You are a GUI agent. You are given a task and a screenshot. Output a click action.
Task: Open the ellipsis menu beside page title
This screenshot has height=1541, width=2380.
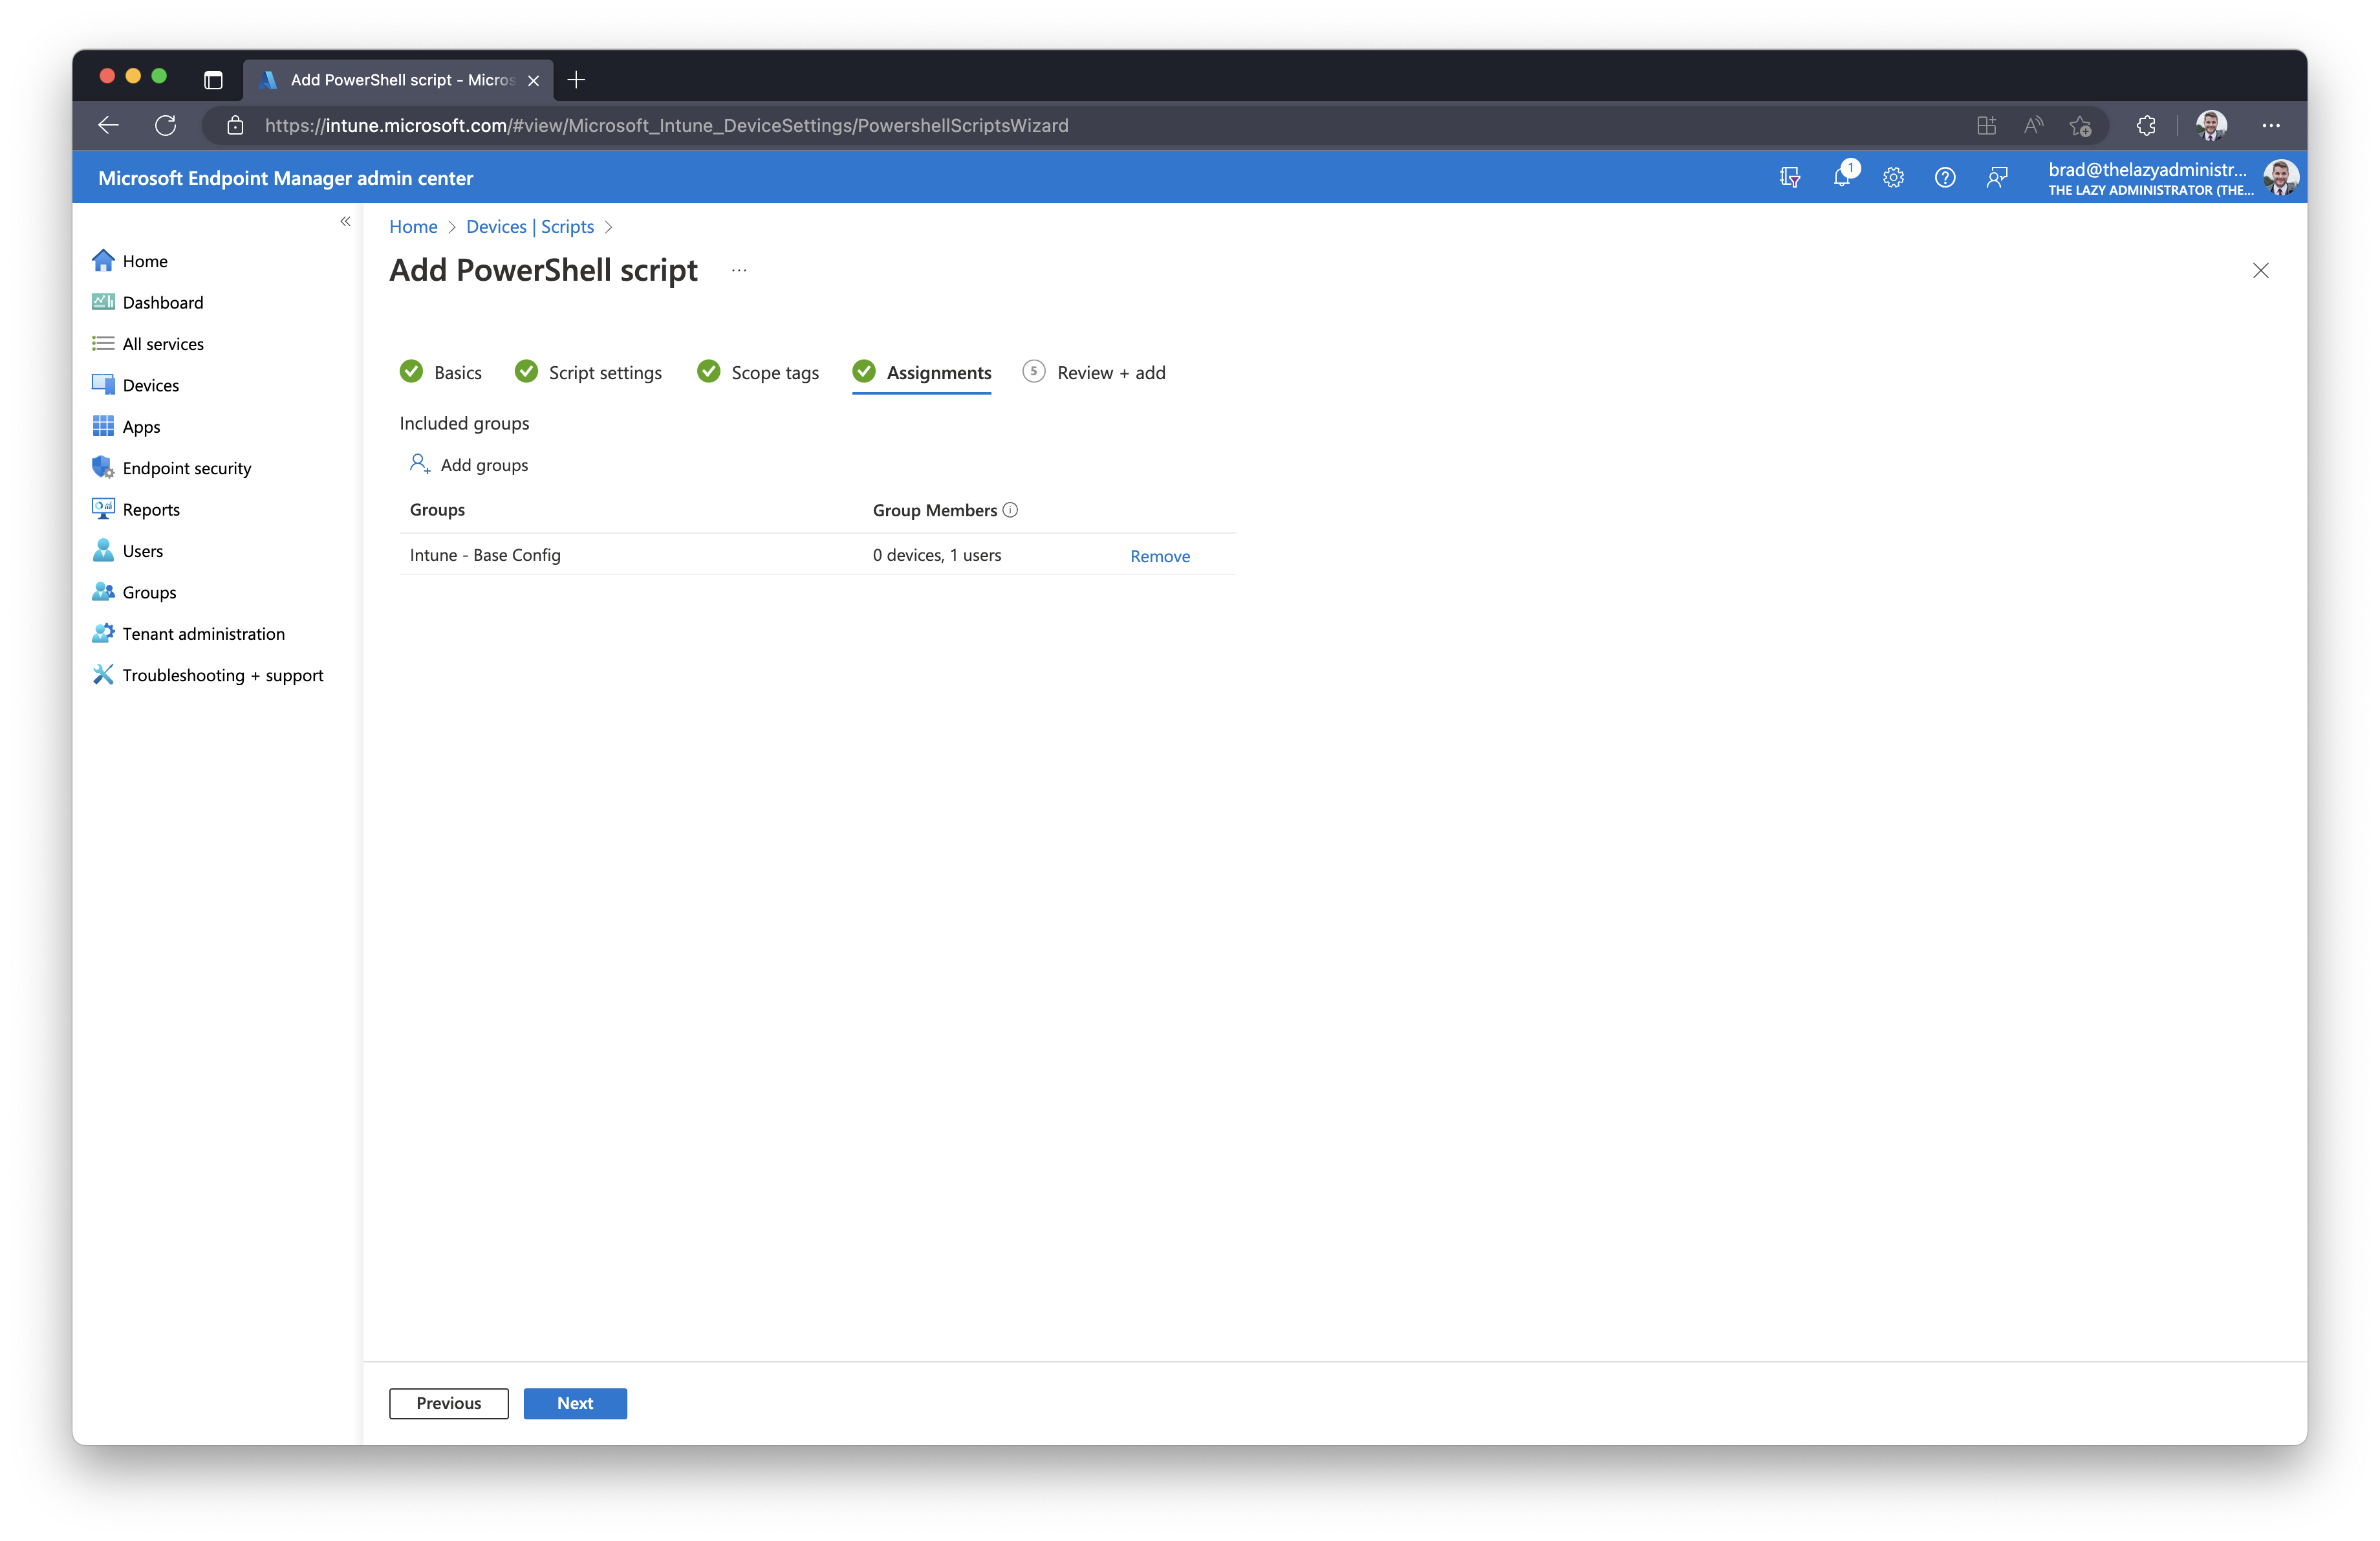739,270
